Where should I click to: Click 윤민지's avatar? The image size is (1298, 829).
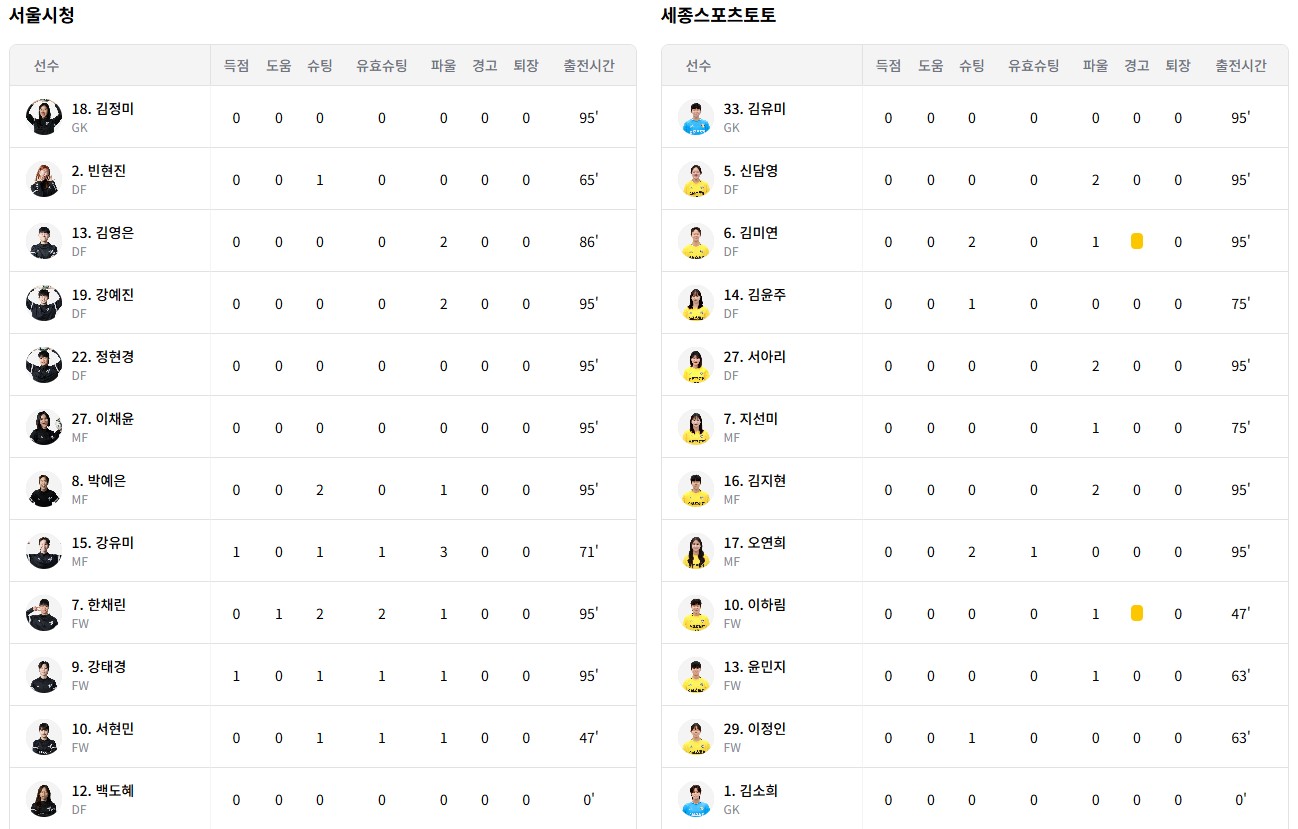696,675
